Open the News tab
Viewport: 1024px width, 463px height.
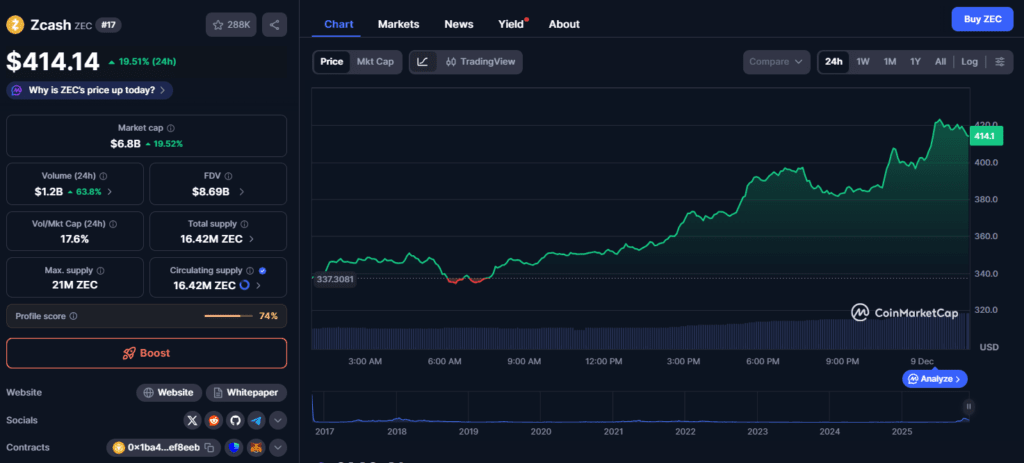pyautogui.click(x=459, y=24)
